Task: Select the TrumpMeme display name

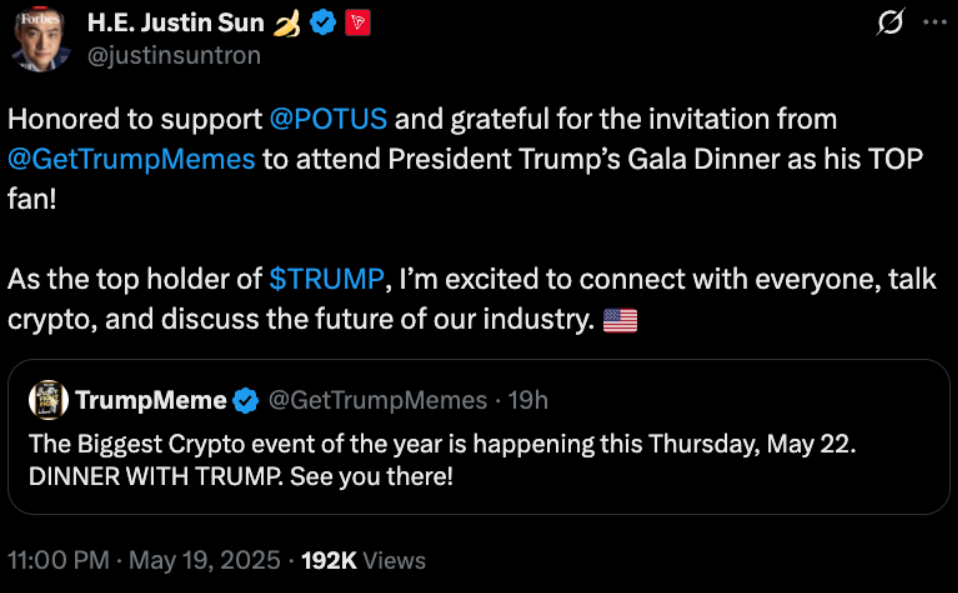Action: tap(150, 399)
